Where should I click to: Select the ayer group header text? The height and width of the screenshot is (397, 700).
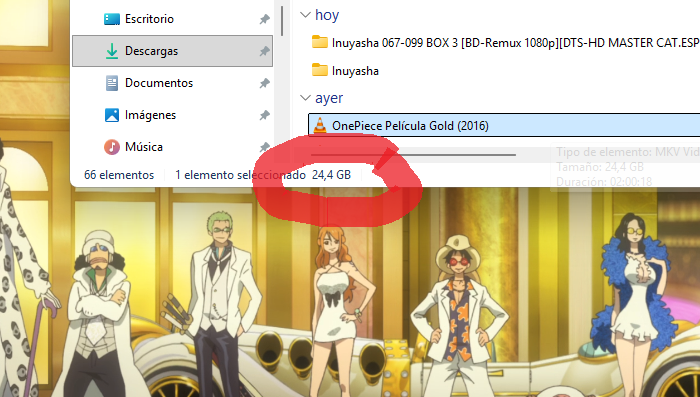tap(329, 98)
